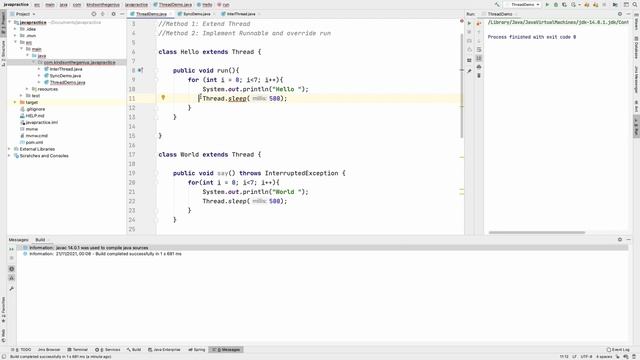The height and width of the screenshot is (360, 640).
Task: Select the Build tab in the Messages panel
Action: point(40,240)
